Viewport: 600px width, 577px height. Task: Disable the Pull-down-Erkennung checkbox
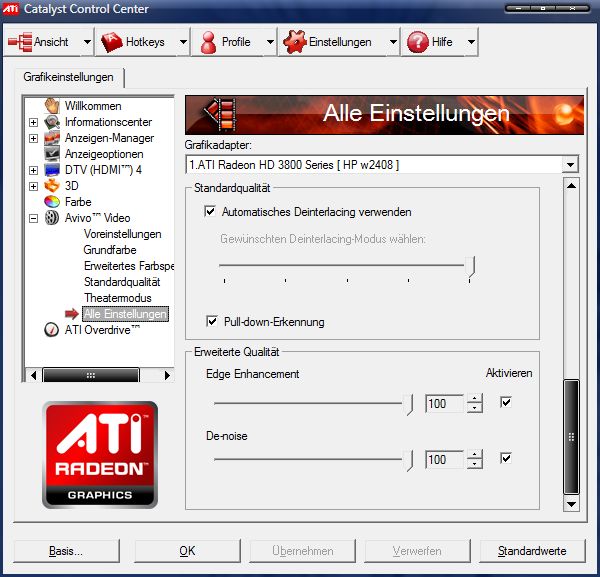(x=210, y=321)
